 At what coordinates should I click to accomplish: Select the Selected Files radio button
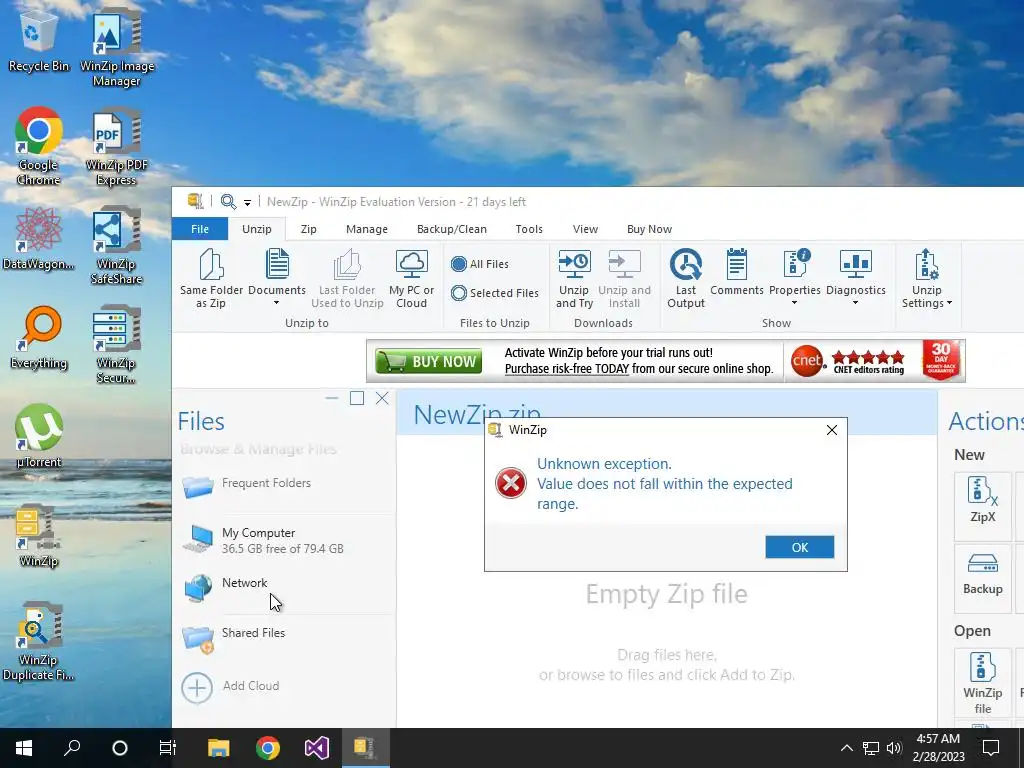point(459,293)
